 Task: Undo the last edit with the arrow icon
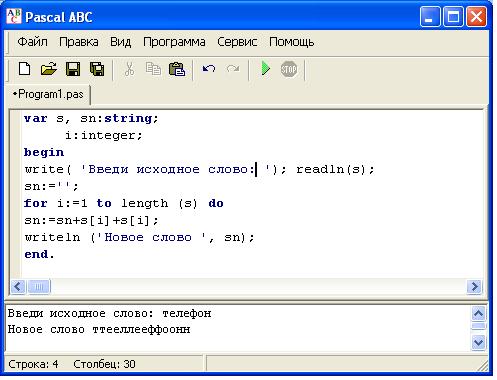click(x=209, y=69)
